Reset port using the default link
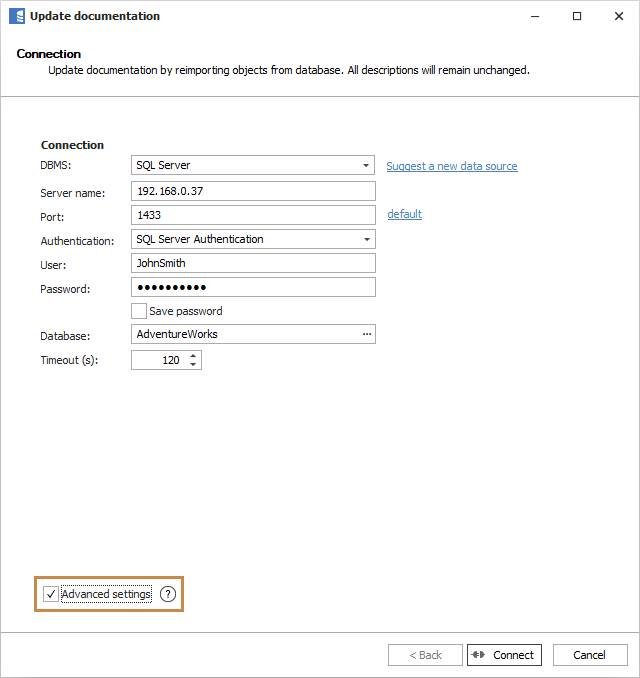This screenshot has width=640, height=678. [404, 214]
